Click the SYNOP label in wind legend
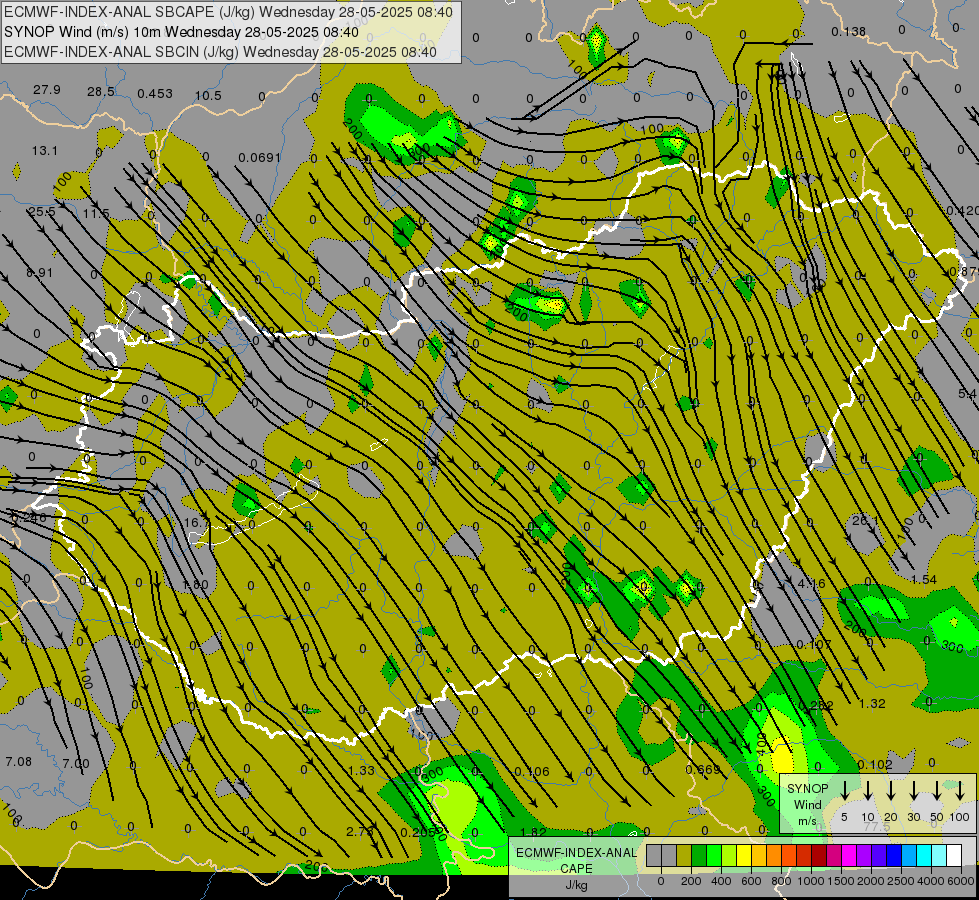 pyautogui.click(x=807, y=788)
